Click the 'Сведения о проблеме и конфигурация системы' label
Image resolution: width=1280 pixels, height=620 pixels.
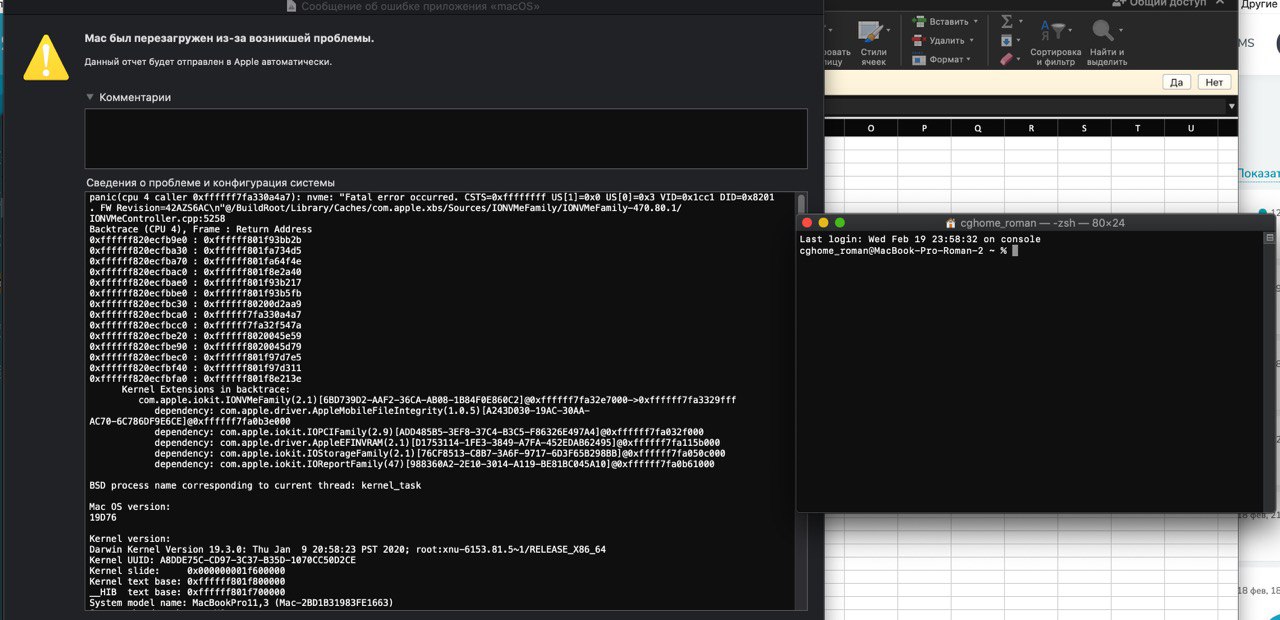click(x=210, y=183)
